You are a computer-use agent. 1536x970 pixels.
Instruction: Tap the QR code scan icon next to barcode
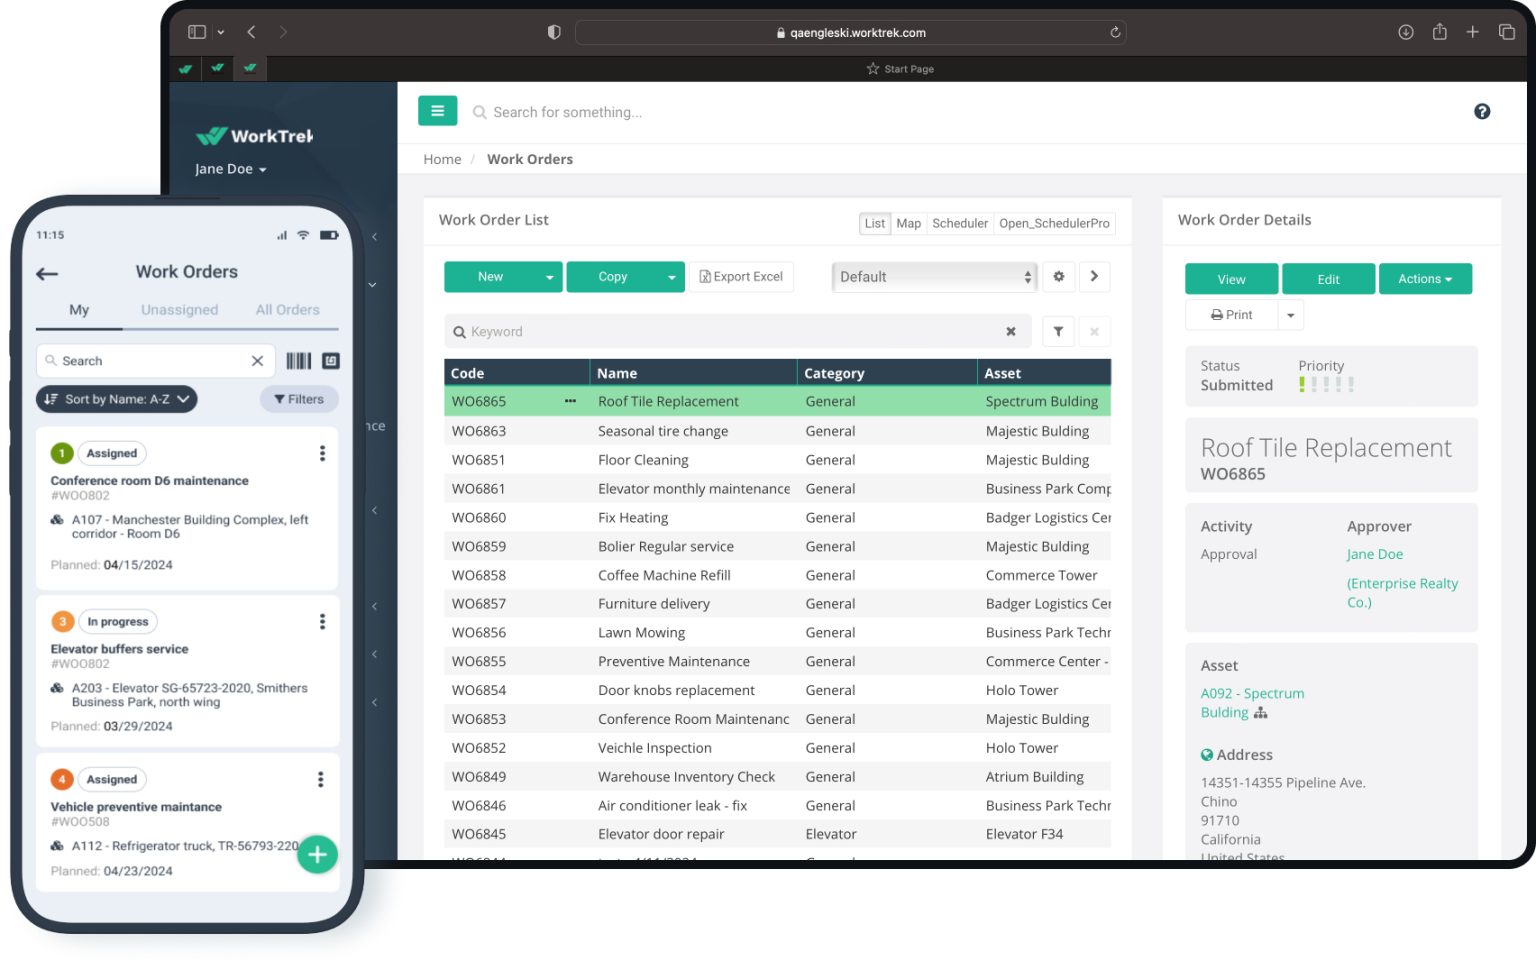pos(330,360)
